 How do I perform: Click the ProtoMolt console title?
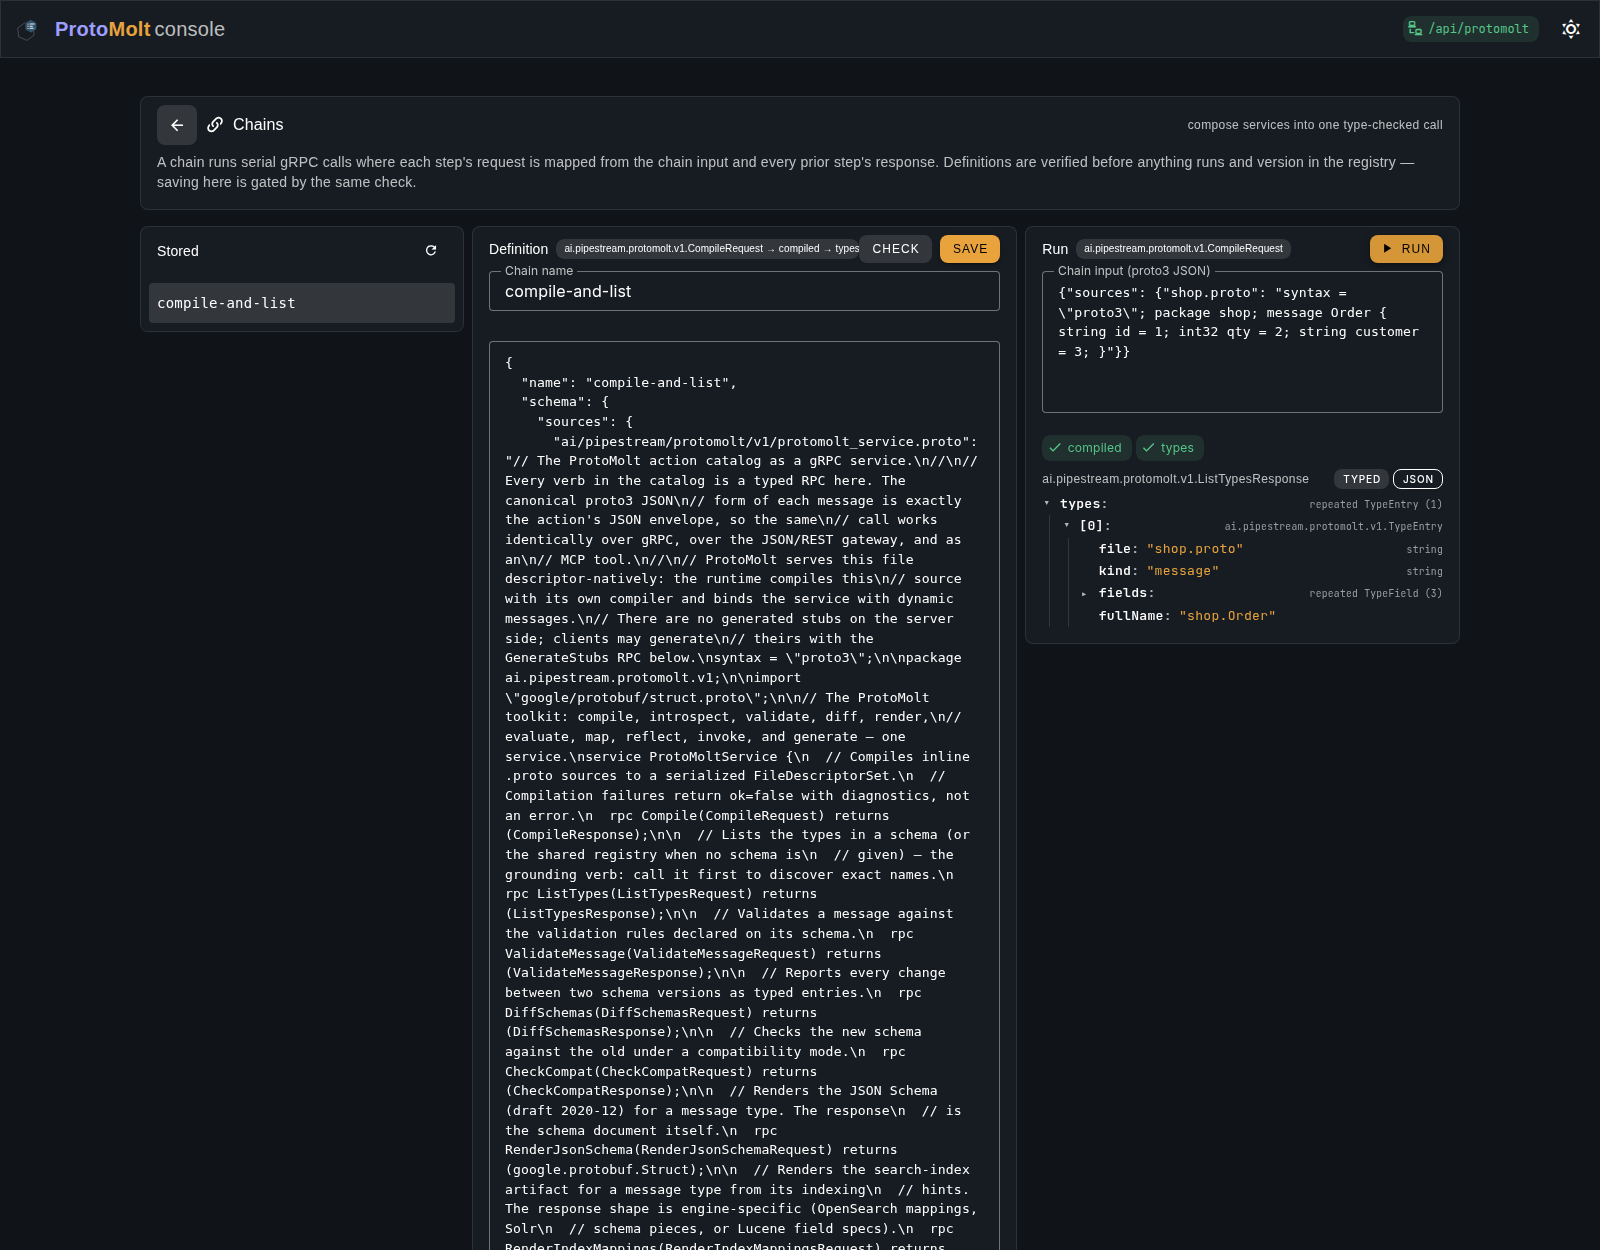click(x=140, y=29)
